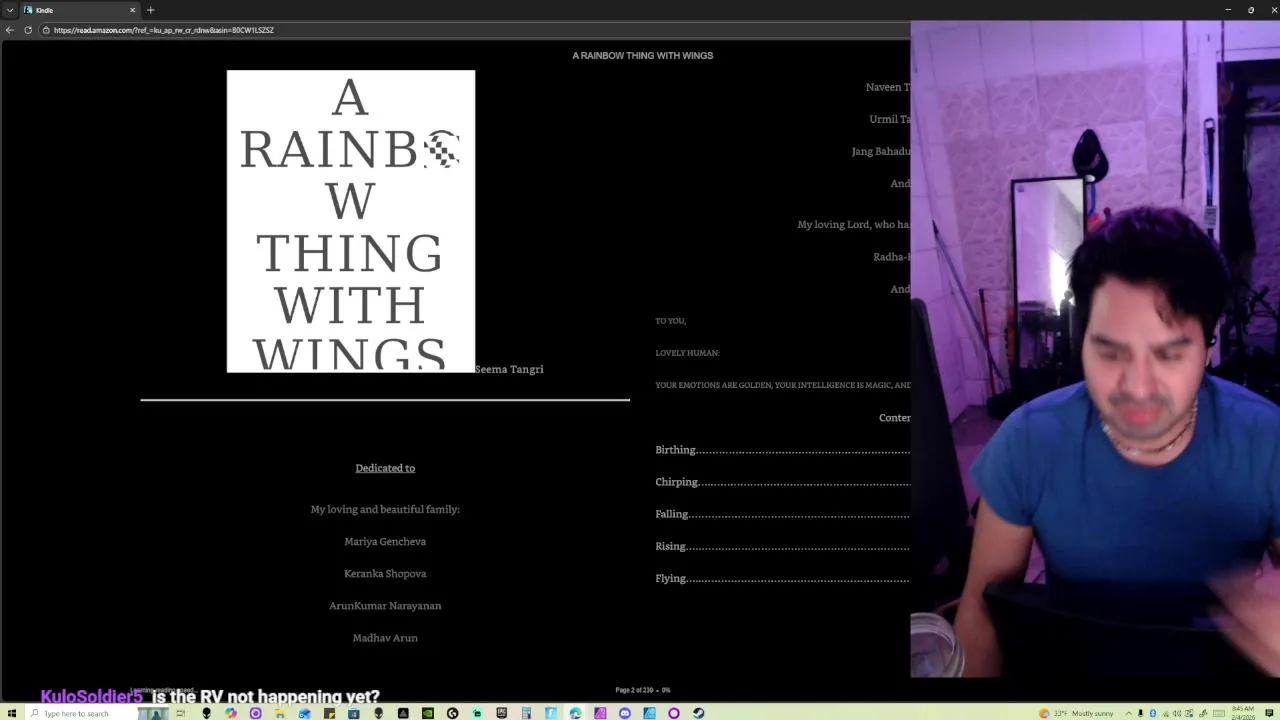Go to the Flying chapter
Viewport: 1280px width, 720px height.
click(x=782, y=578)
